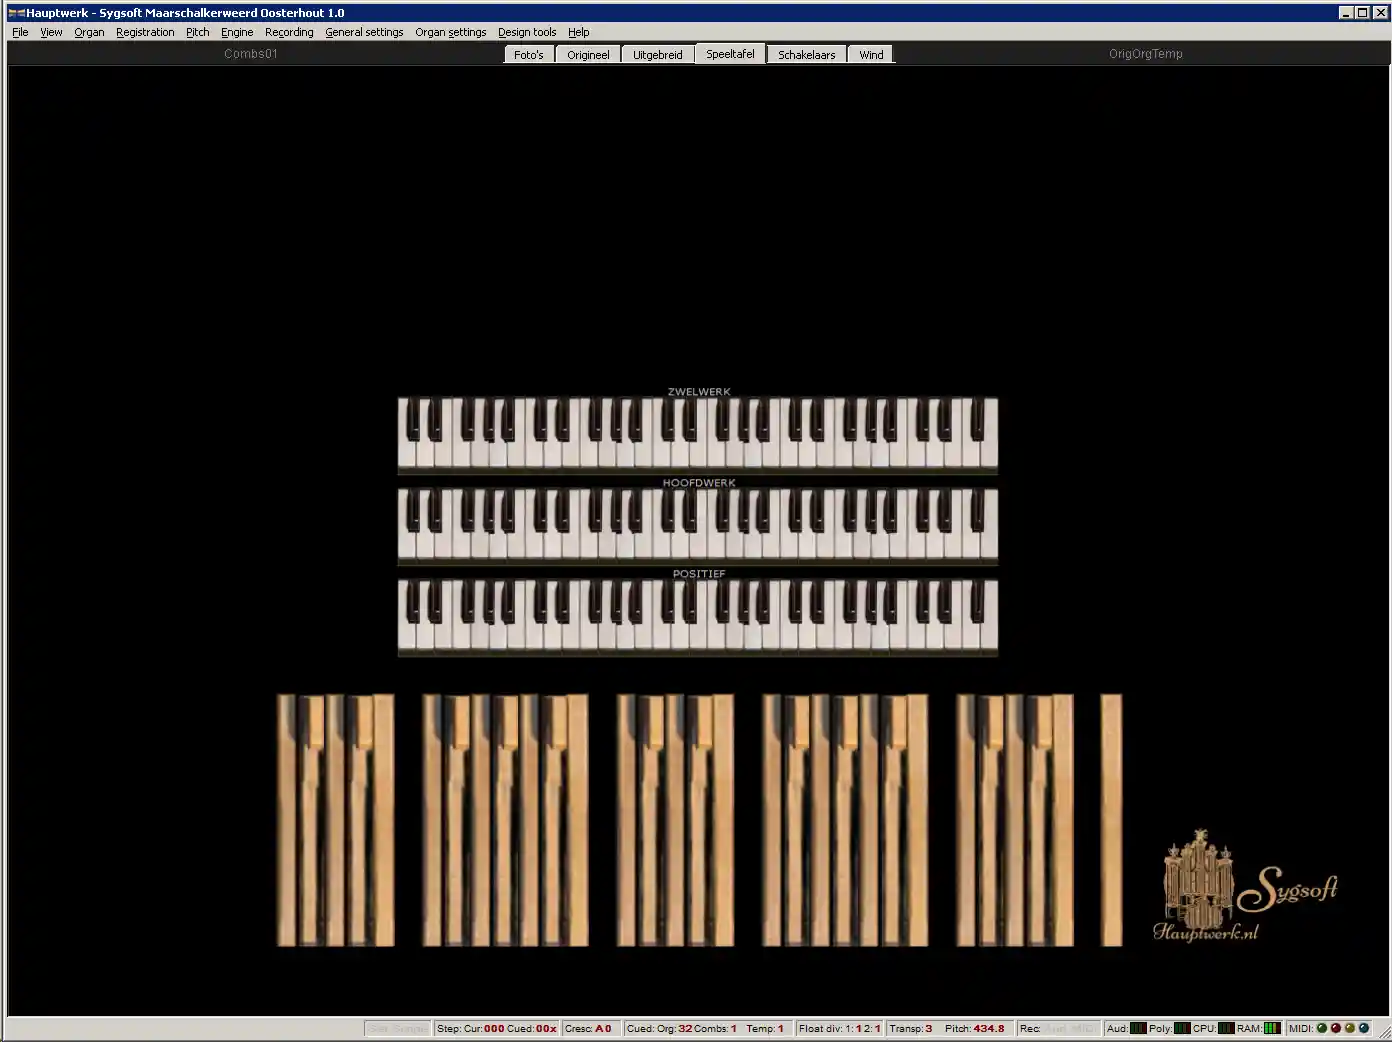This screenshot has width=1392, height=1042.
Task: Click the Sygsoft Hauptwerk.nl organ logo
Action: tap(1245, 887)
